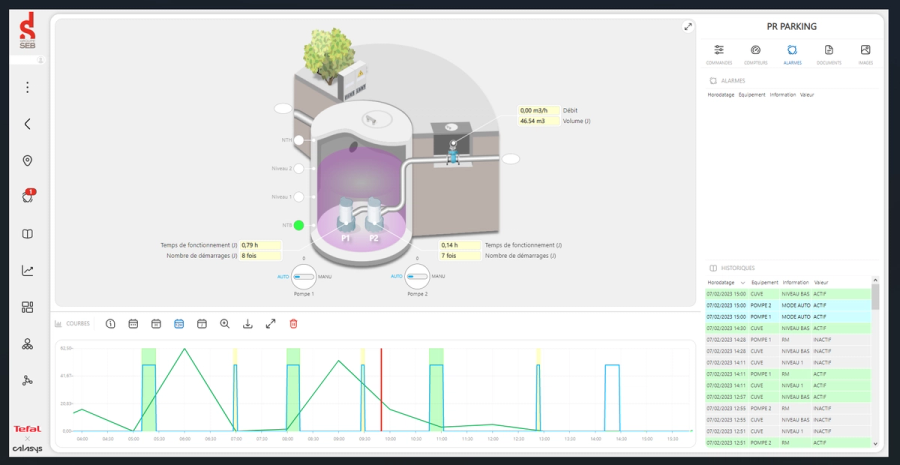Select the Alarmes tab
Image resolution: width=900 pixels, height=465 pixels.
pyautogui.click(x=792, y=55)
